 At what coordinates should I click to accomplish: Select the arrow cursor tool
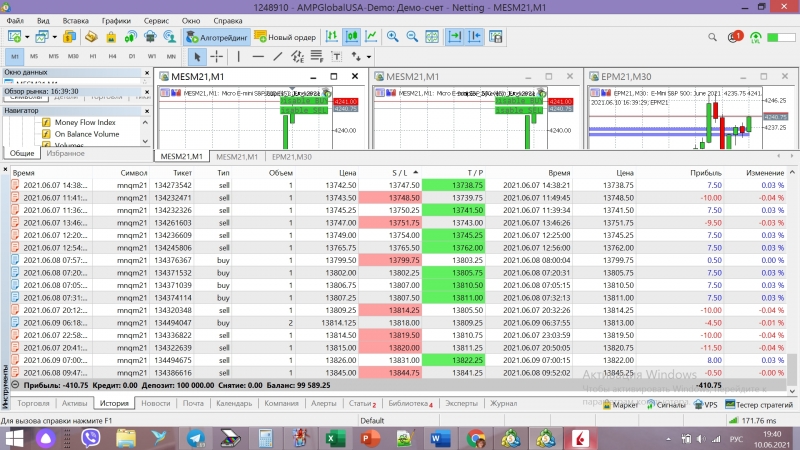point(197,57)
